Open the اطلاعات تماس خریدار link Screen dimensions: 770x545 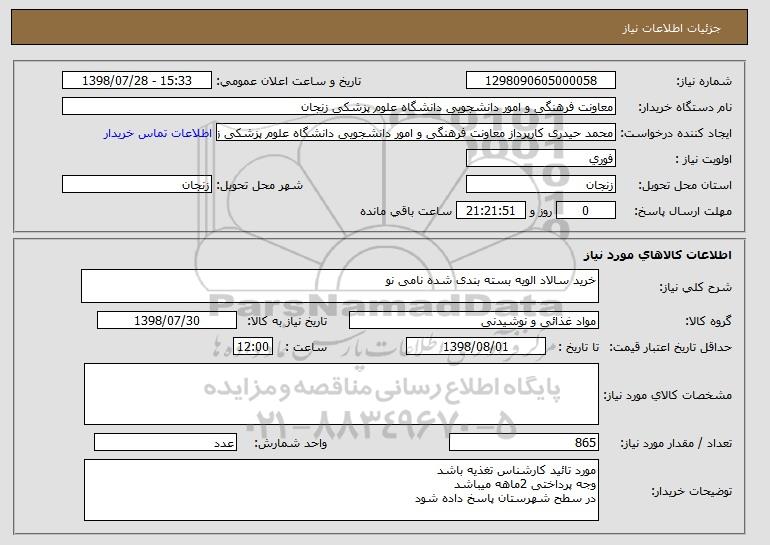pyautogui.click(x=158, y=133)
